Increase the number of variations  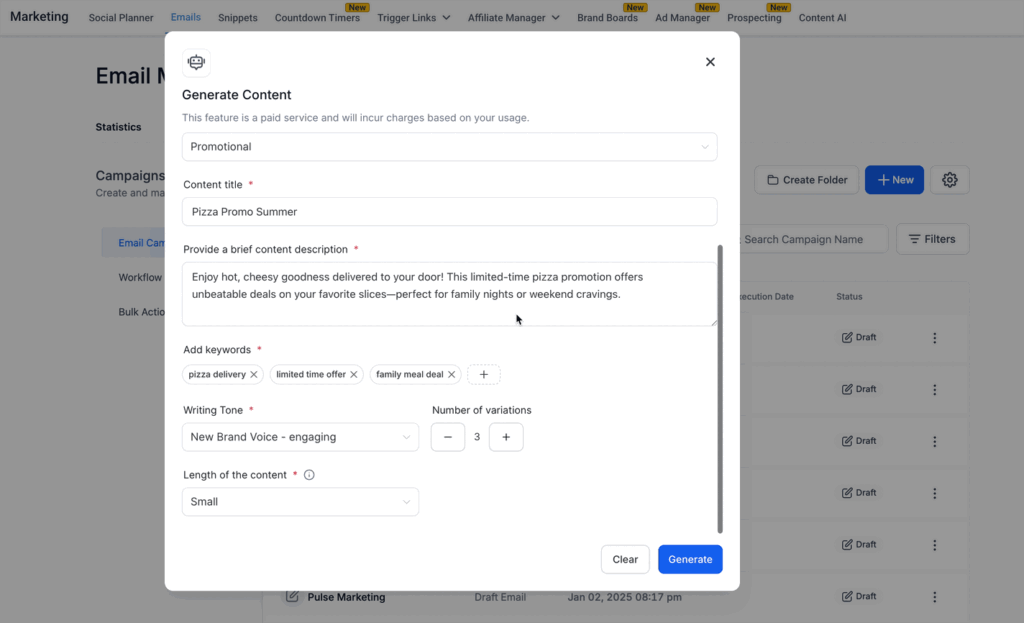point(506,437)
